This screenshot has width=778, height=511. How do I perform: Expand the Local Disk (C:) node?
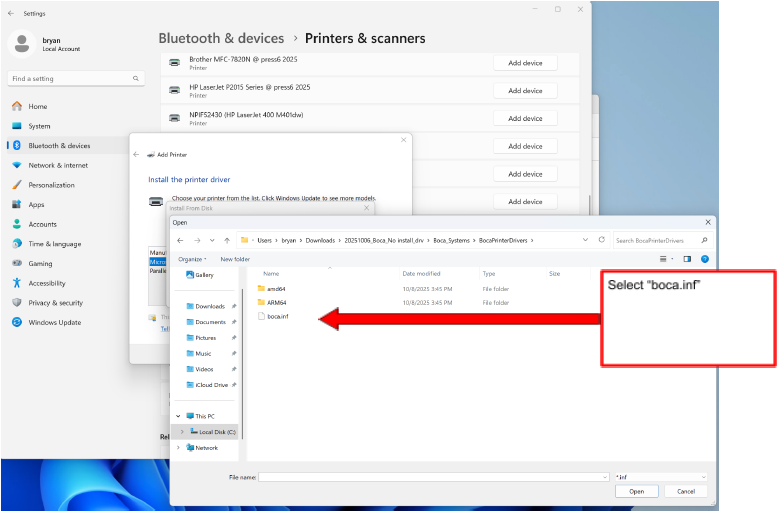click(x=182, y=432)
